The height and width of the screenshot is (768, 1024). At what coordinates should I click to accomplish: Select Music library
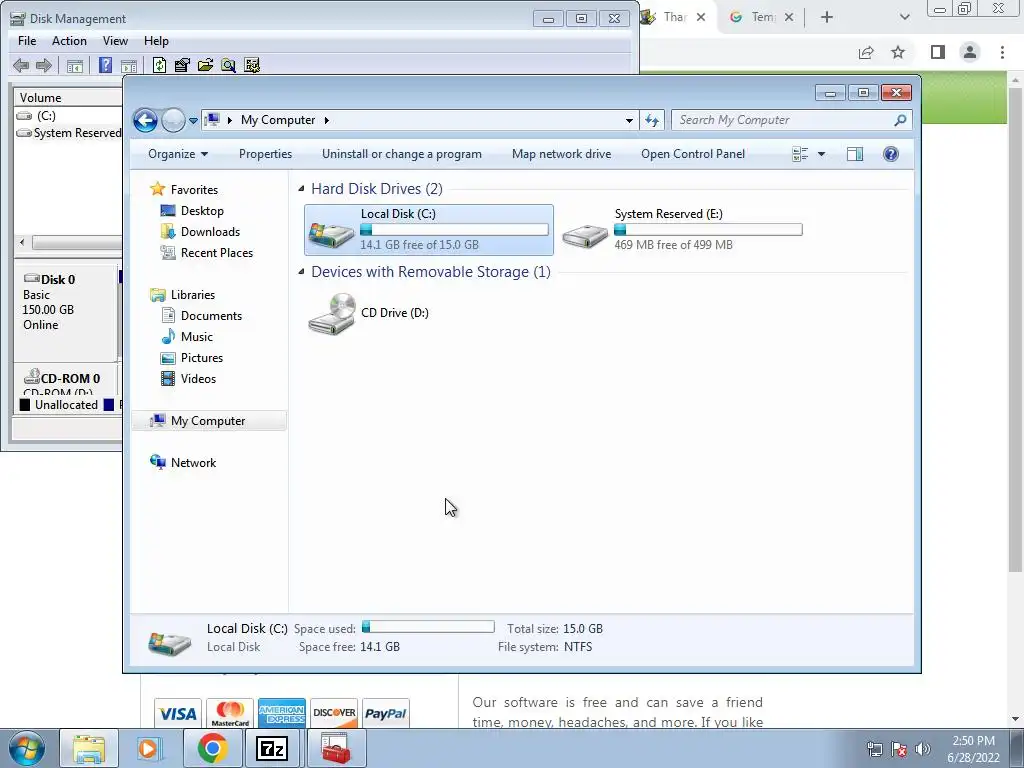click(197, 337)
